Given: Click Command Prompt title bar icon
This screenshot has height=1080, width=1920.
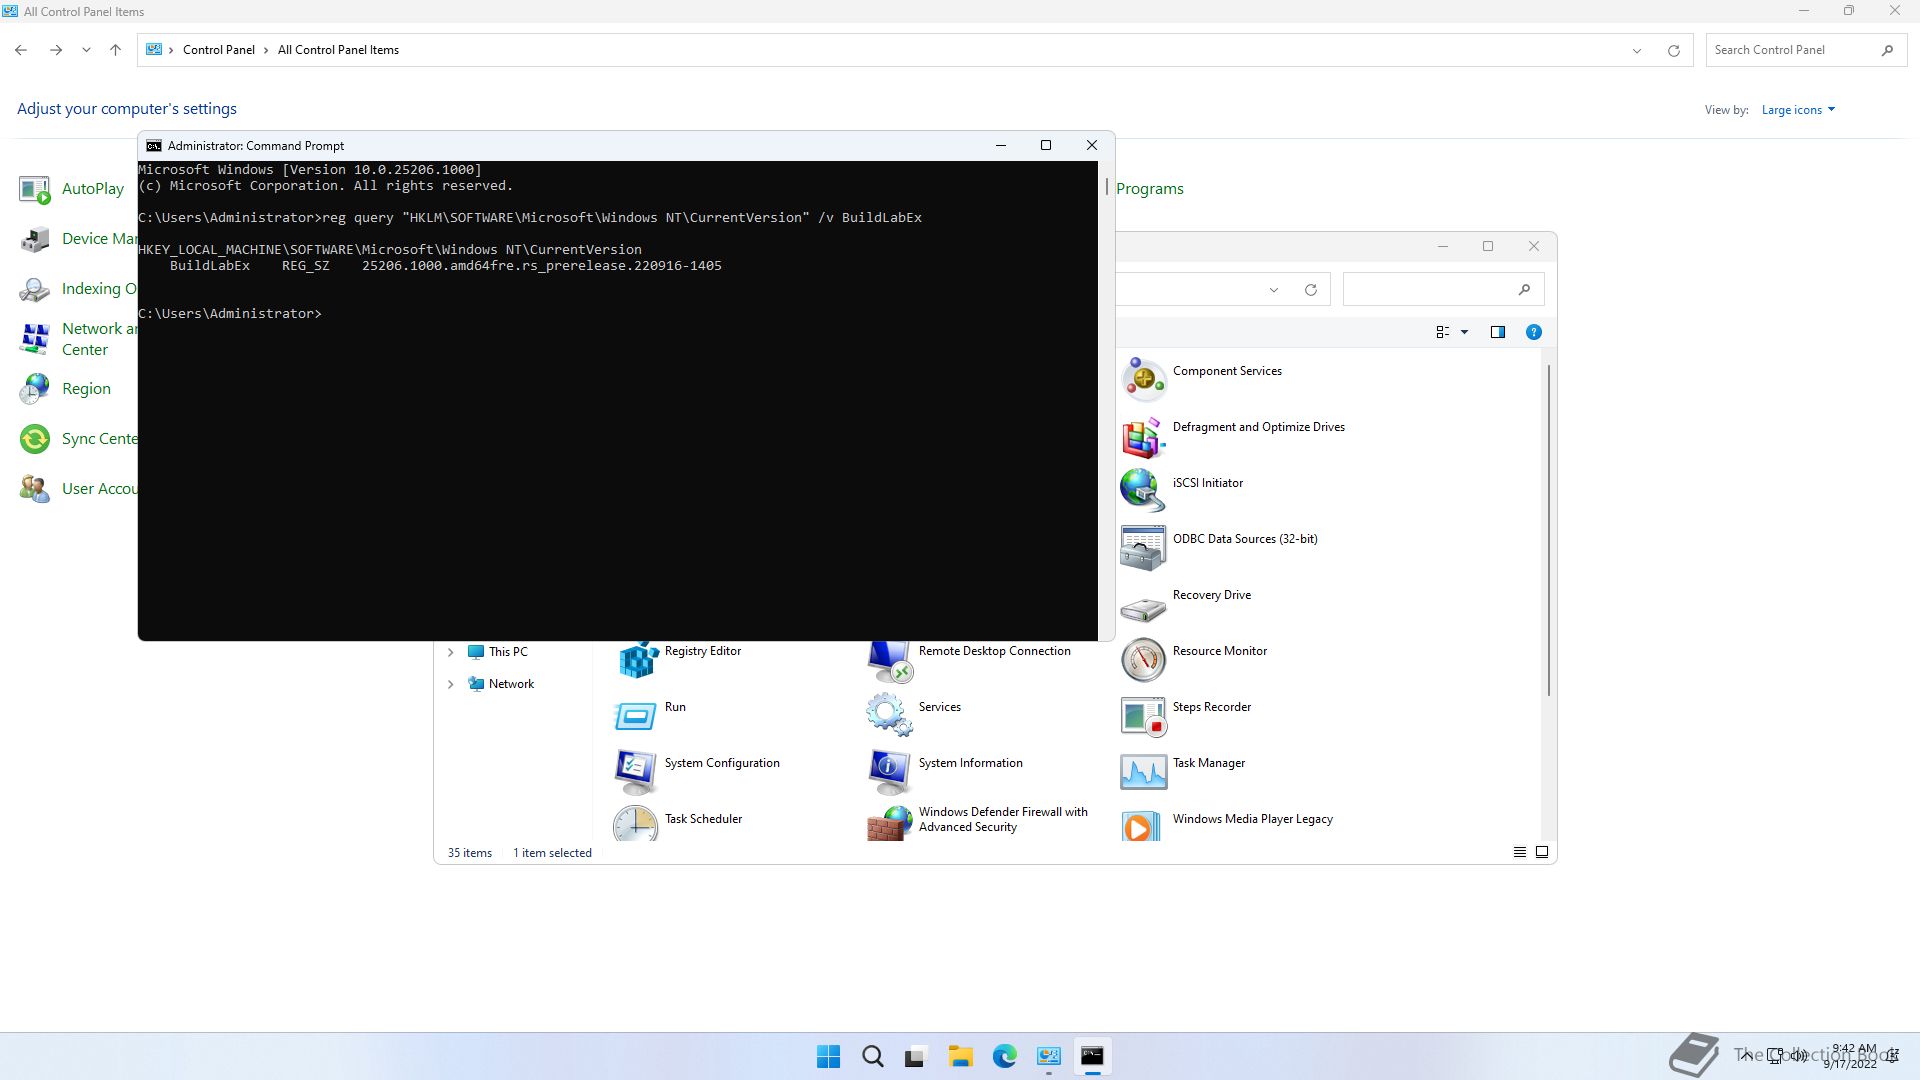Looking at the screenshot, I should [154, 146].
